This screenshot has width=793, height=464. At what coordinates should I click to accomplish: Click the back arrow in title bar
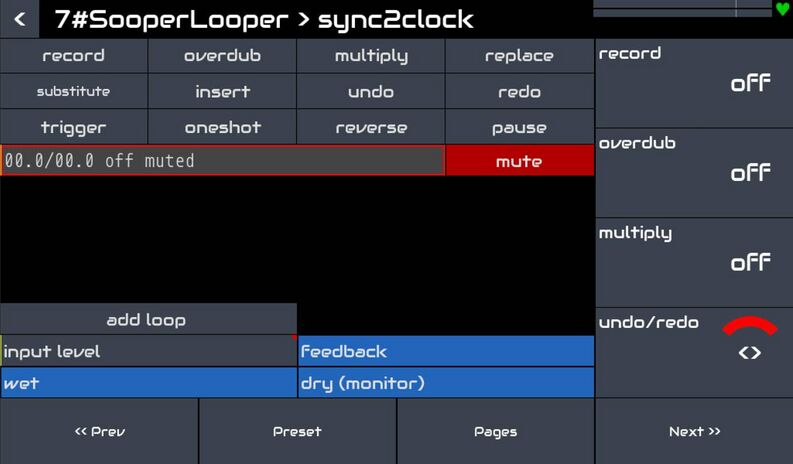click(19, 19)
